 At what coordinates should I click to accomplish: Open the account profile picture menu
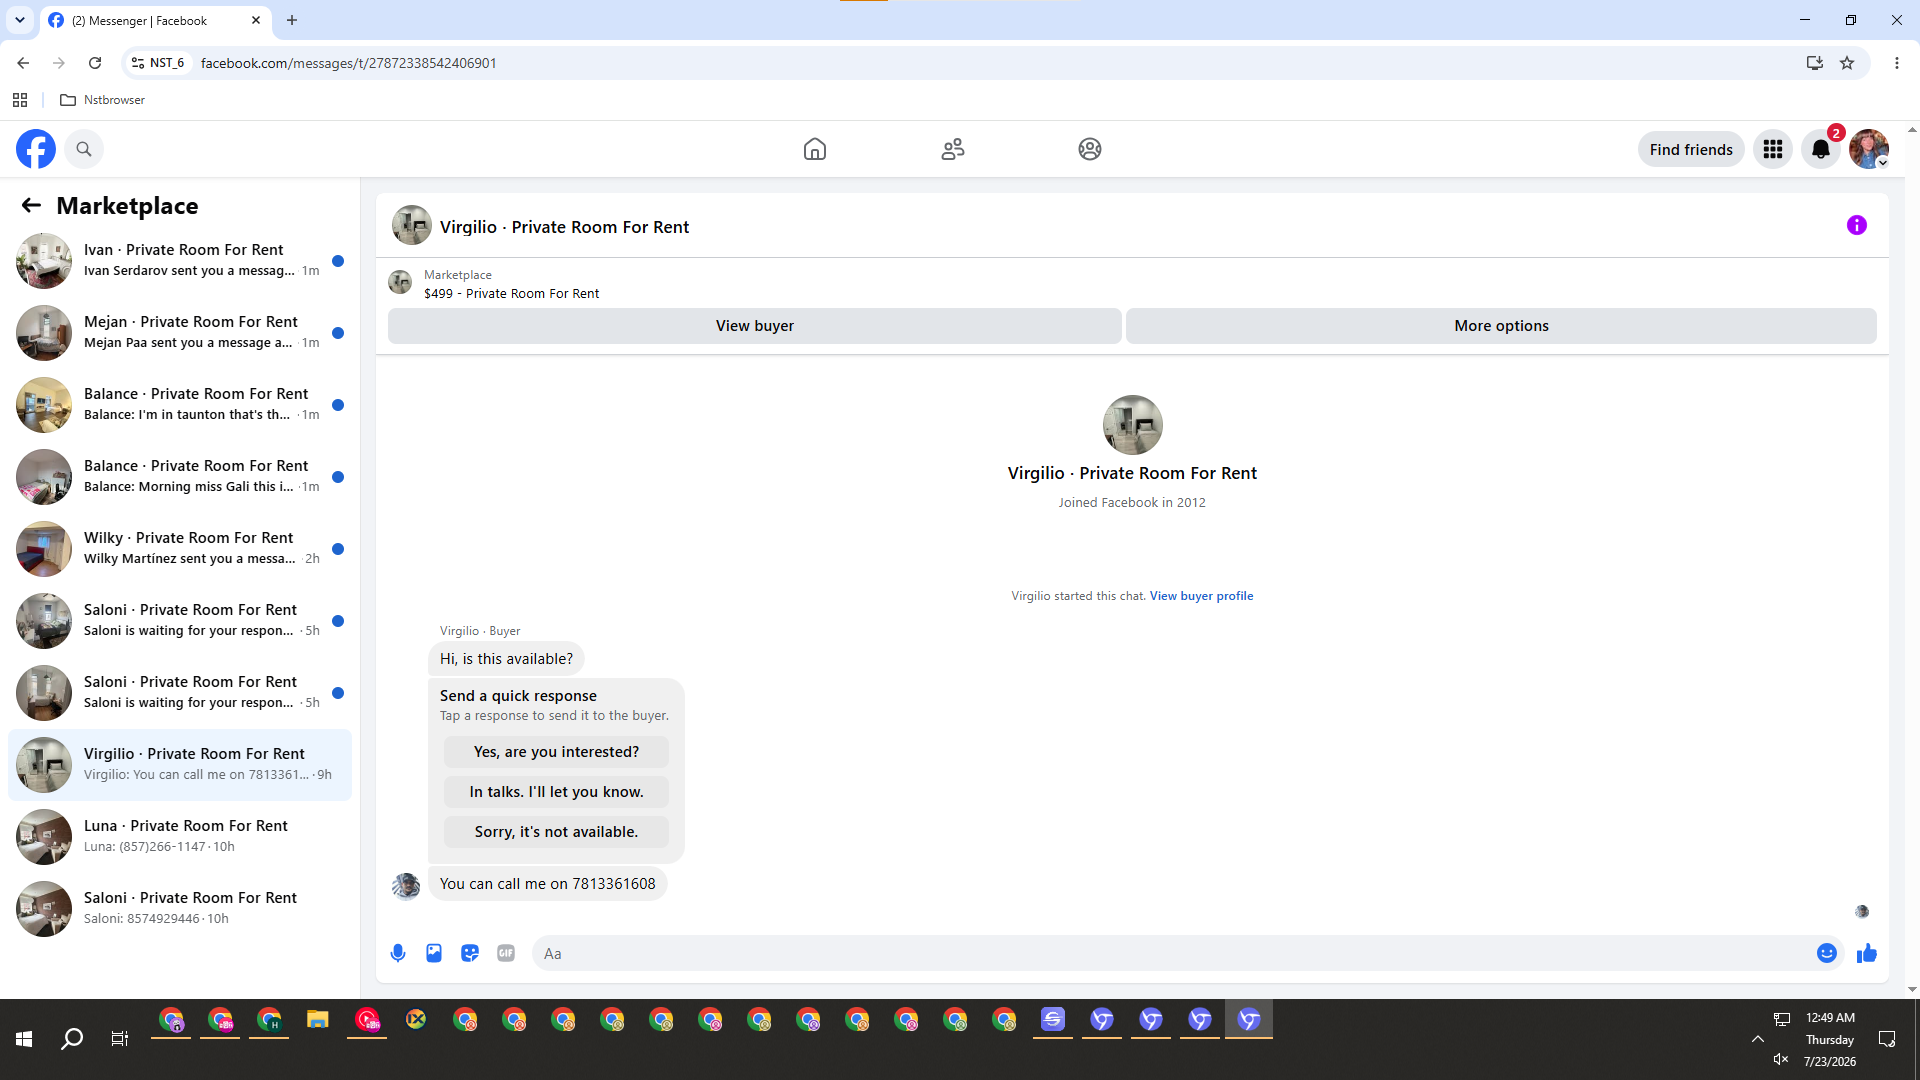(1869, 149)
